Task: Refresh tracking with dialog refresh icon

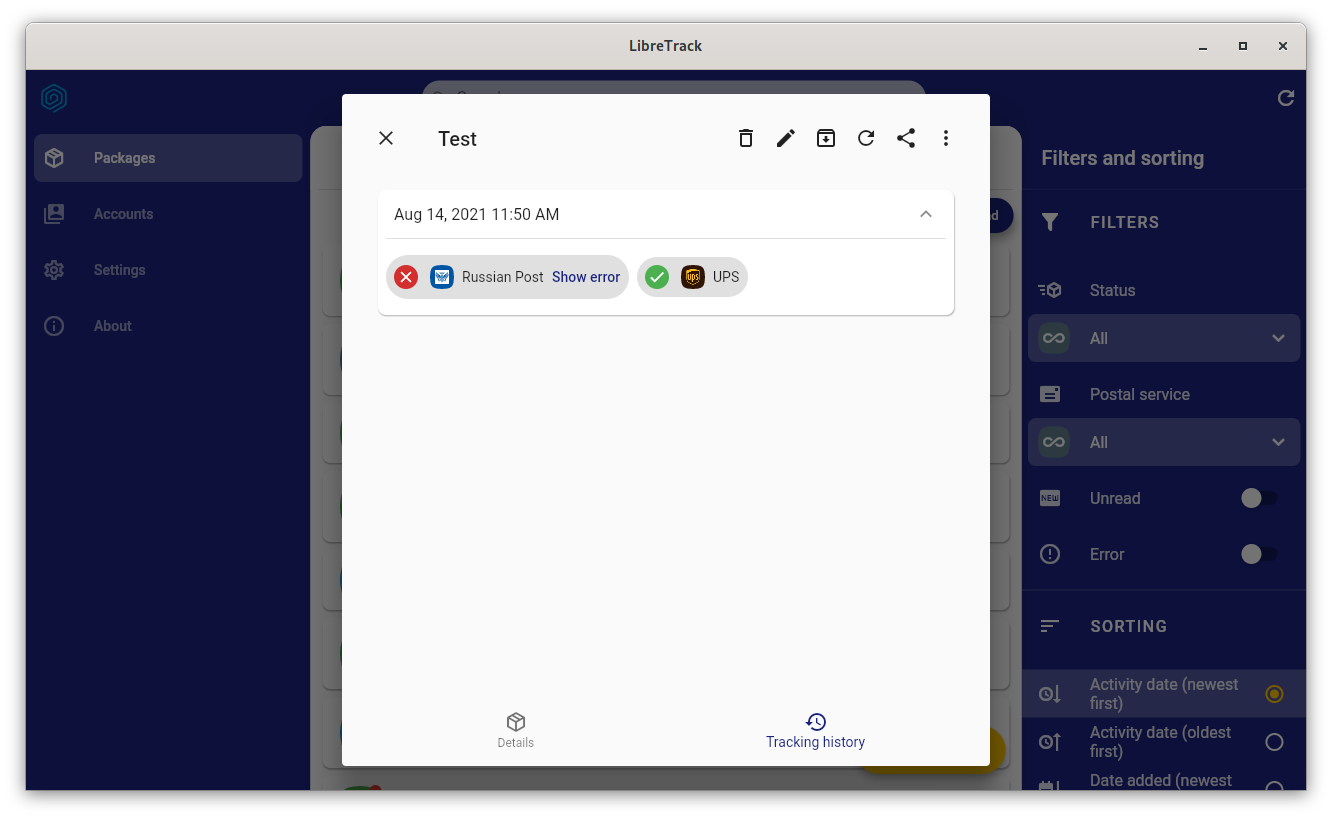Action: click(866, 138)
